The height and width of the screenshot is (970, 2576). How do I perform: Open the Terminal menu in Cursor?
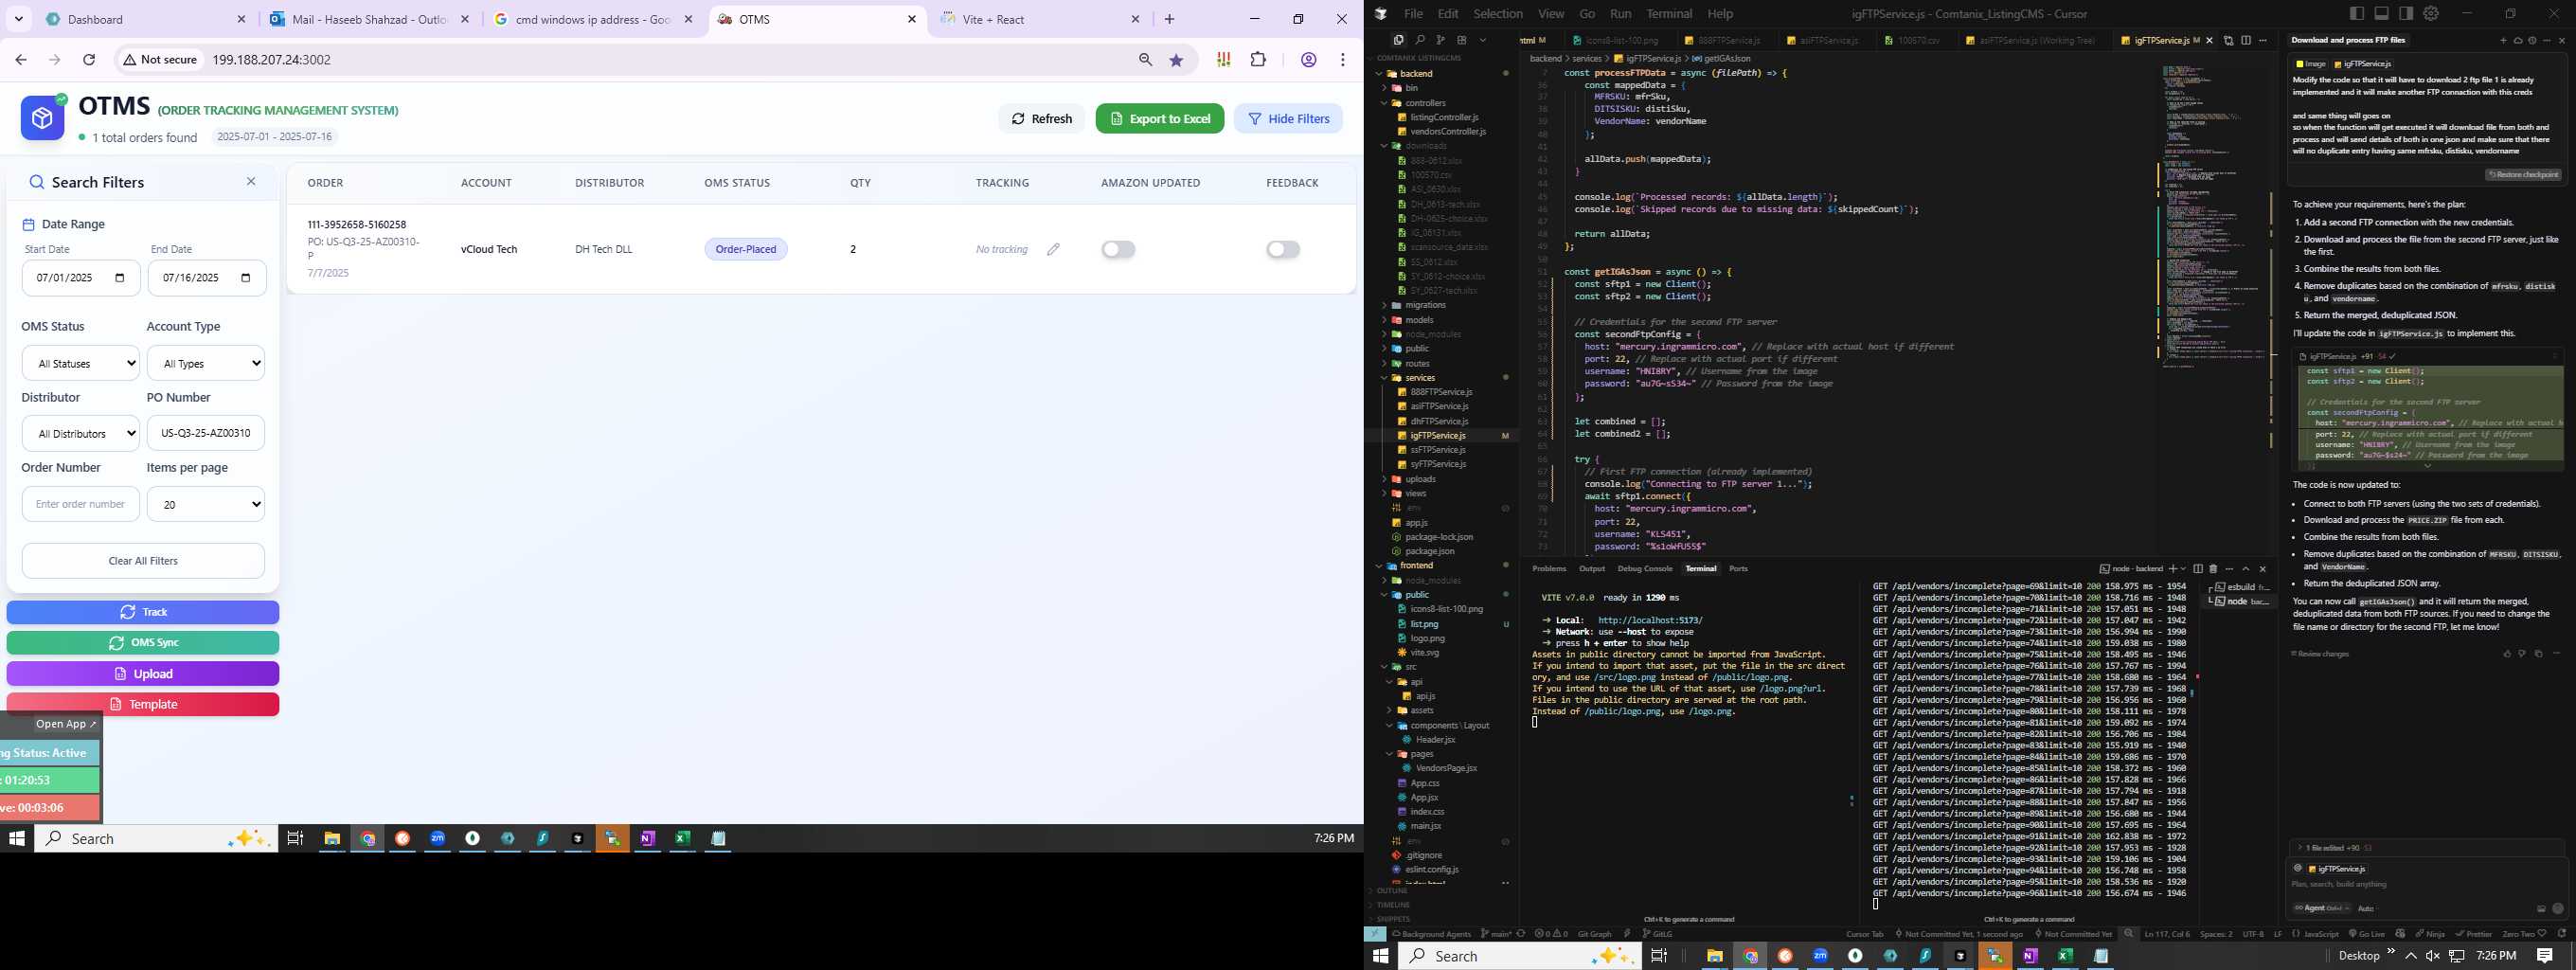click(x=1669, y=13)
